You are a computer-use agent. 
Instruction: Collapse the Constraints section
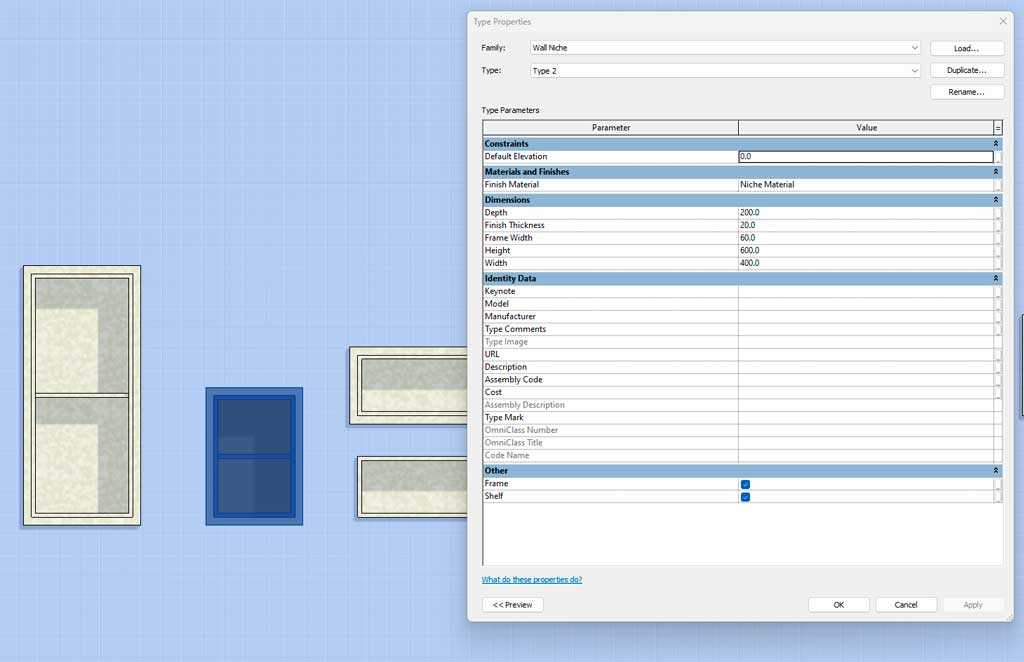(996, 144)
